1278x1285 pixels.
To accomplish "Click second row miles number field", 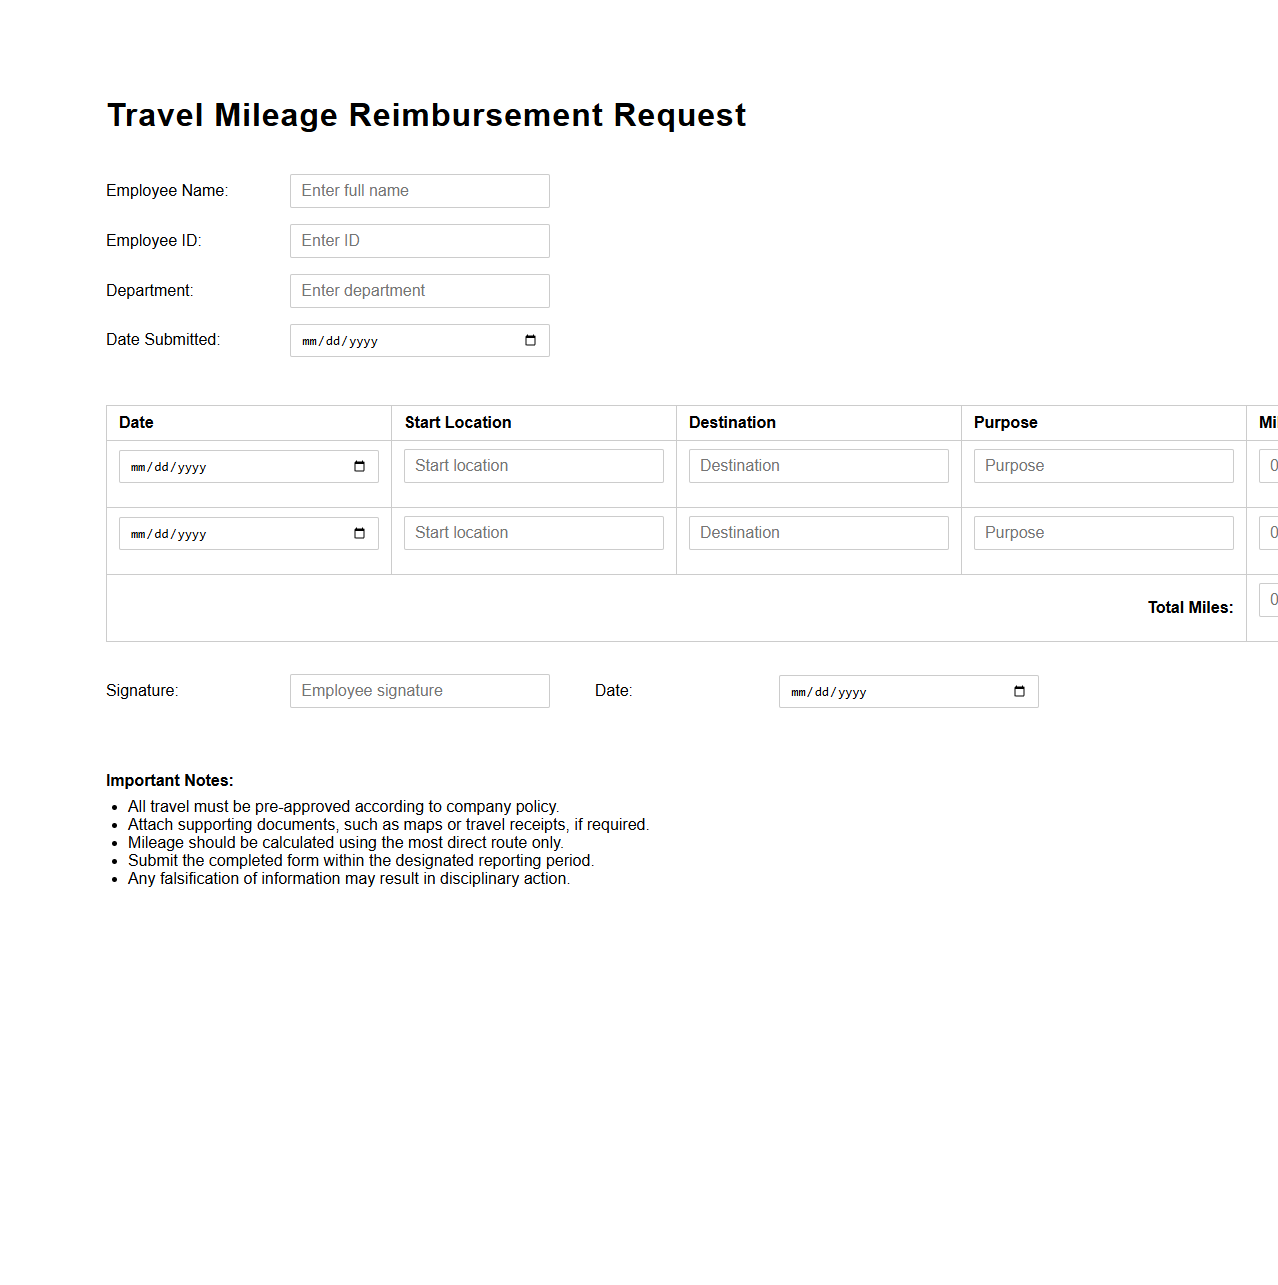I will 1269,533.
